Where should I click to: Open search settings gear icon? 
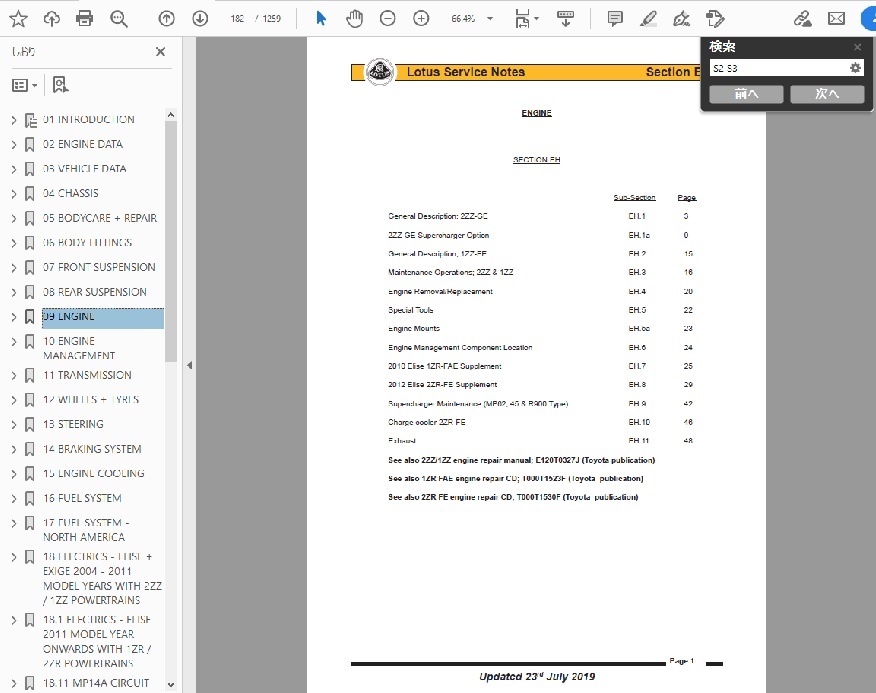pos(855,68)
